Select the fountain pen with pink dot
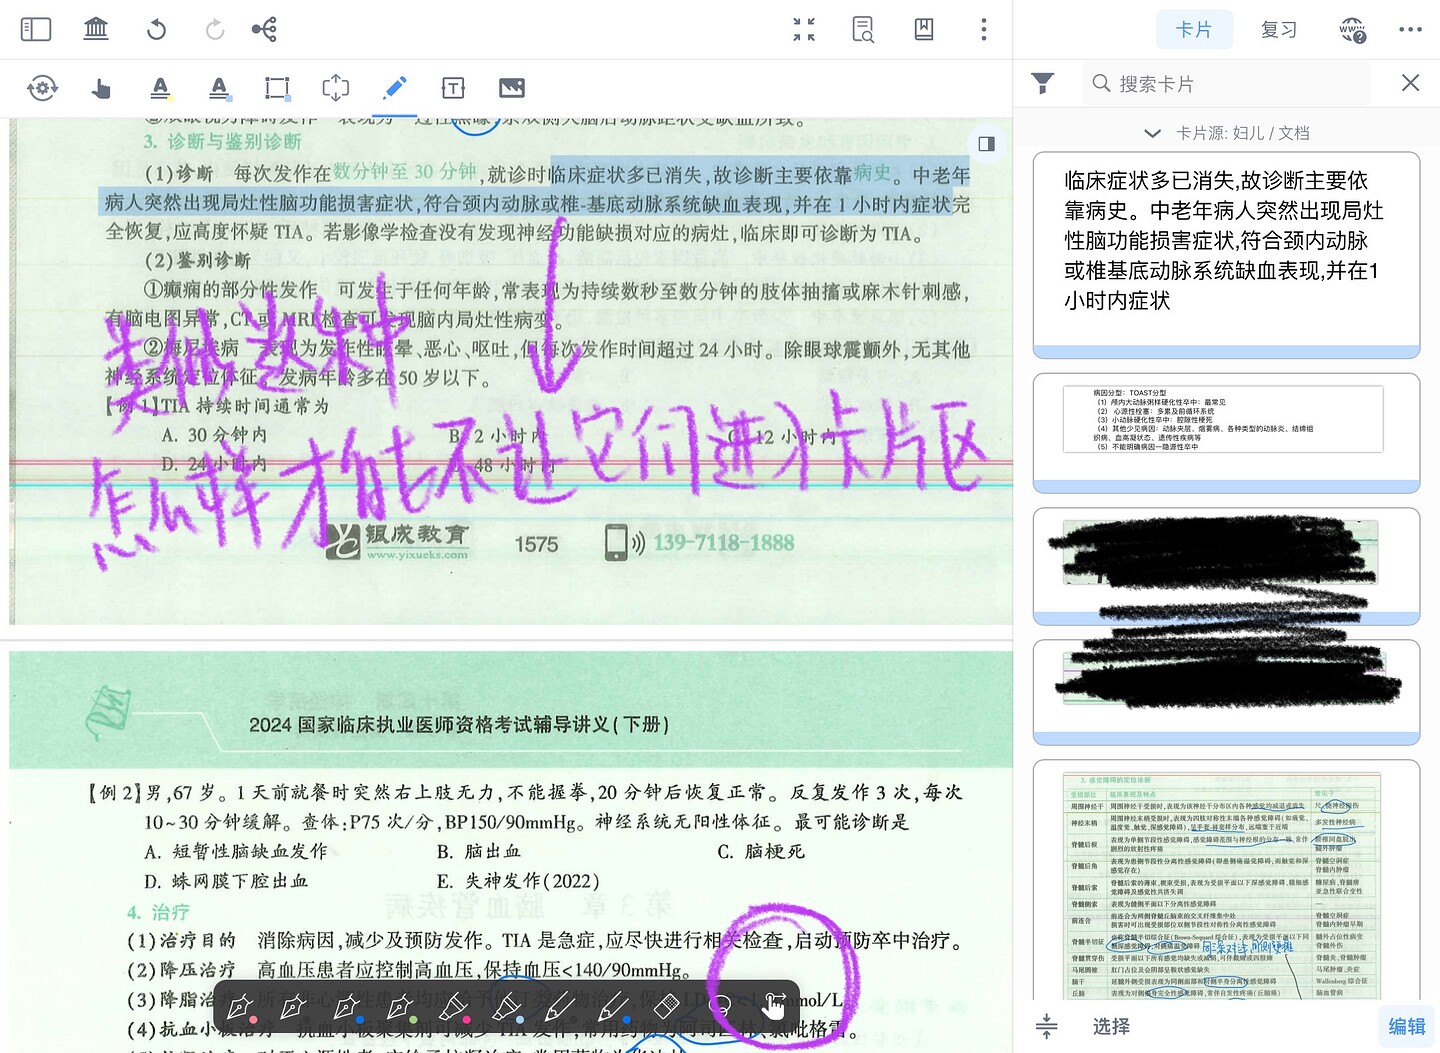The width and height of the screenshot is (1440, 1053). [240, 1005]
